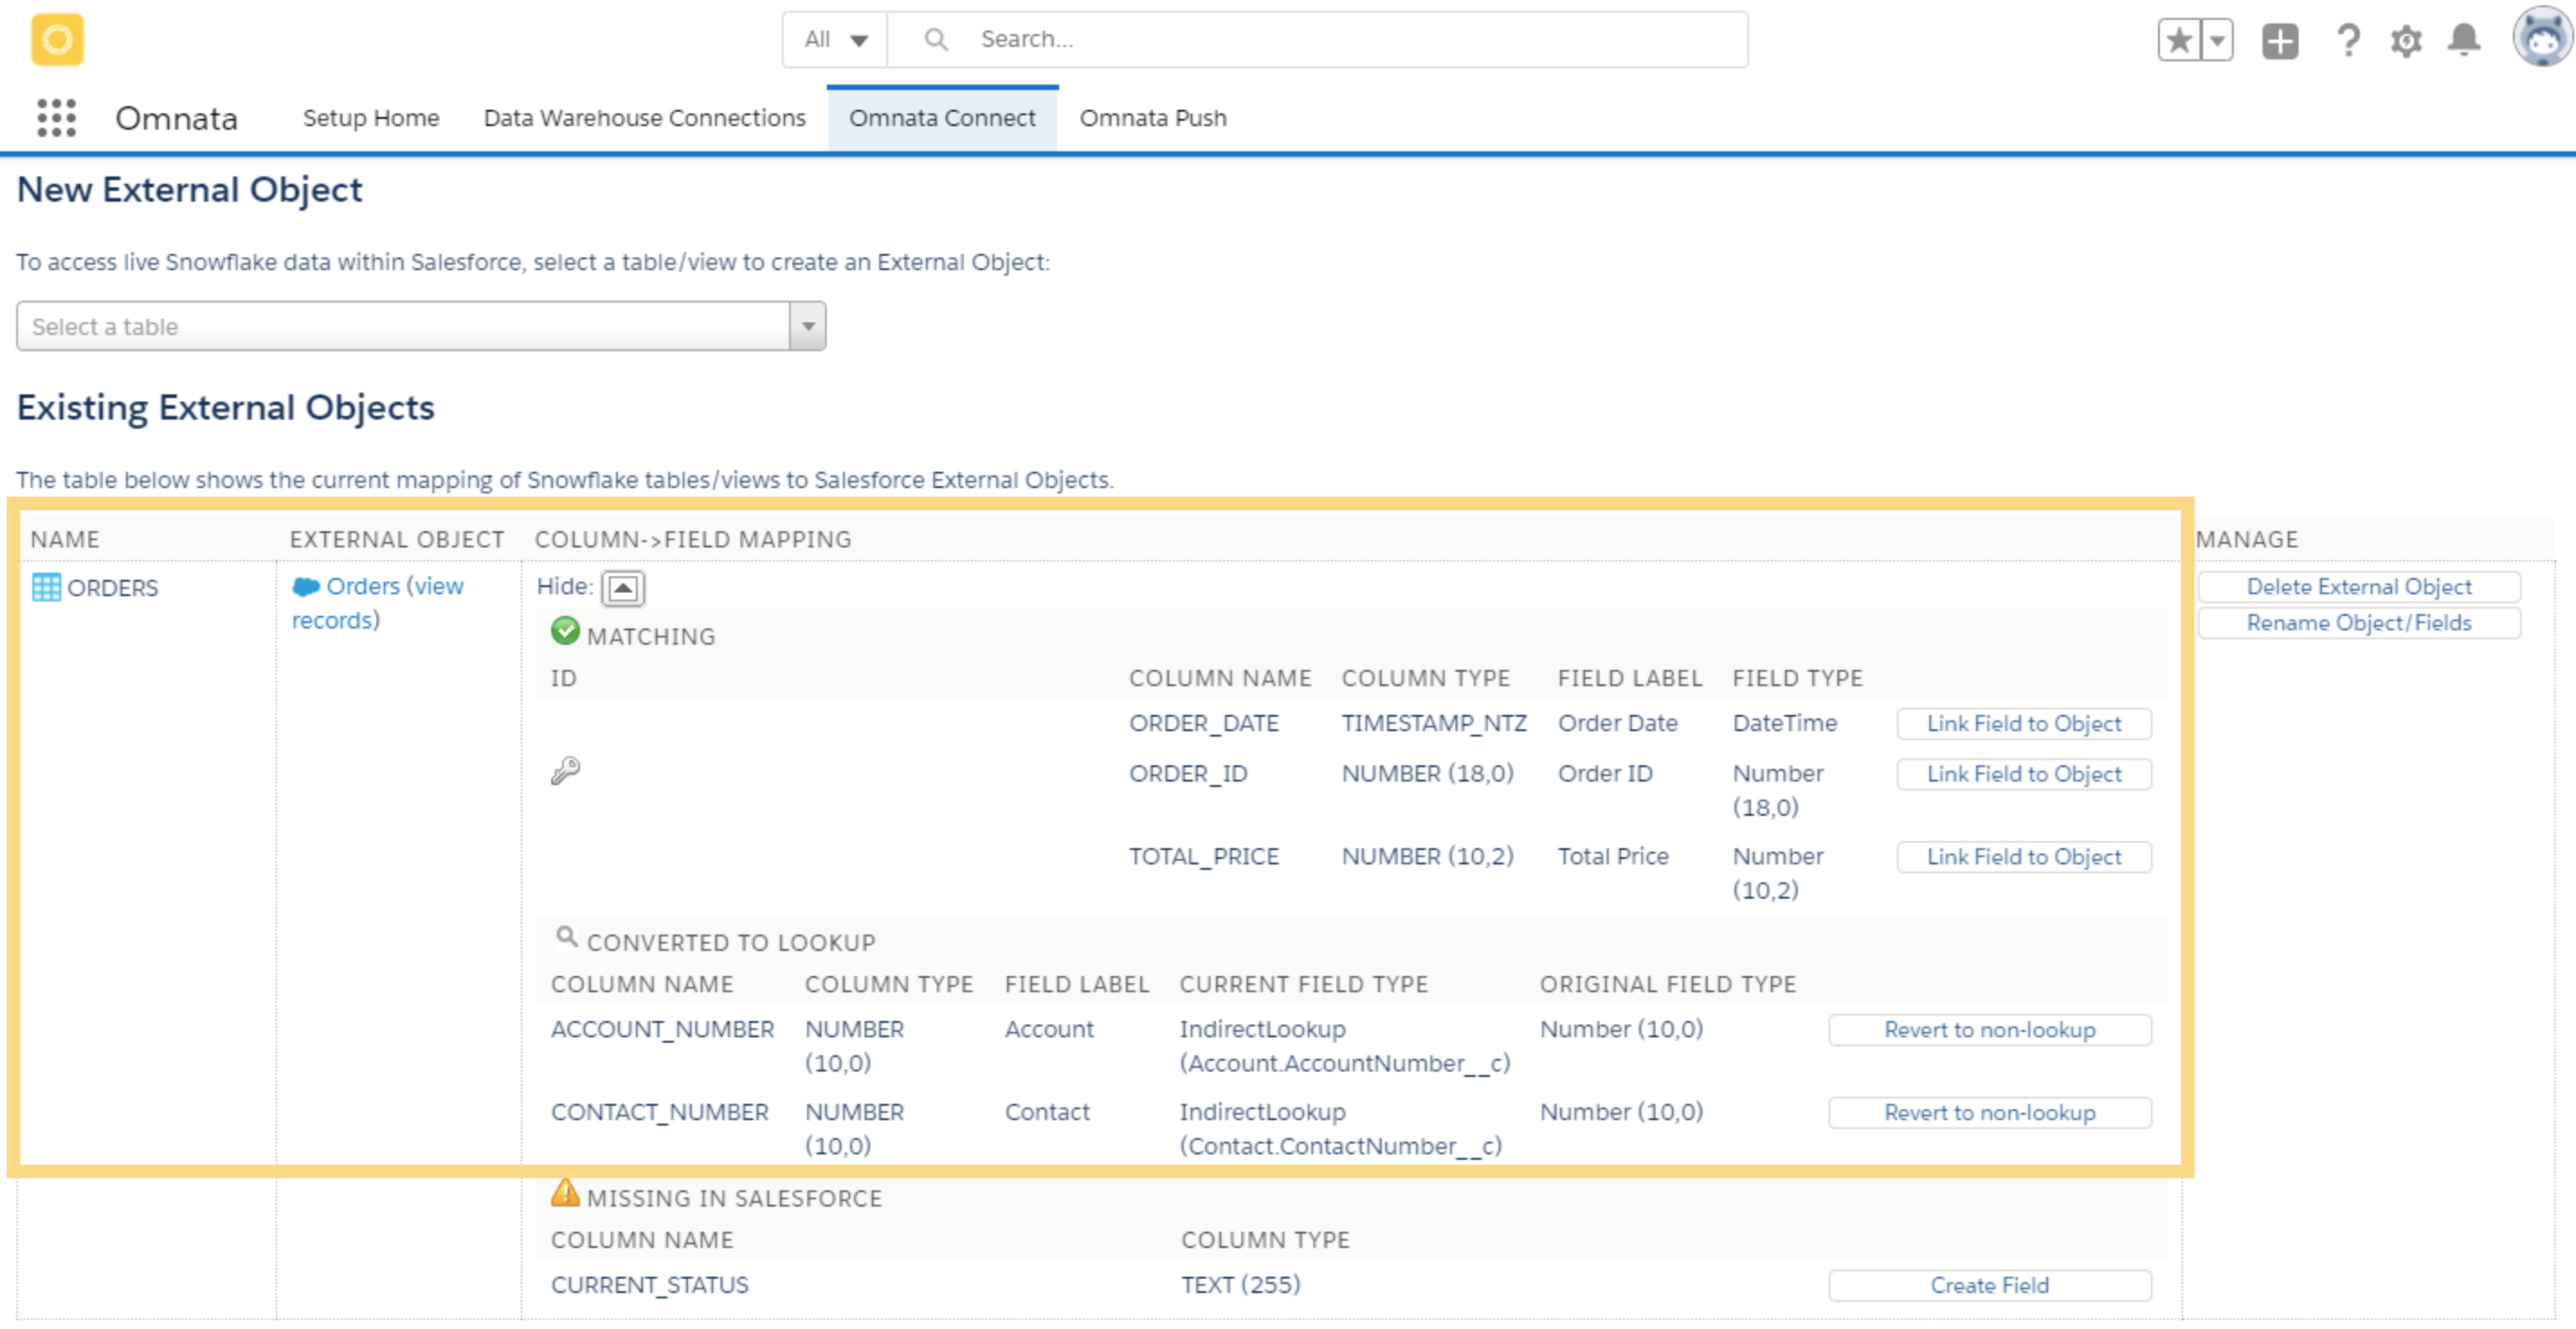This screenshot has height=1329, width=2576.
Task: Click the Total Price field label
Action: pos(1613,856)
